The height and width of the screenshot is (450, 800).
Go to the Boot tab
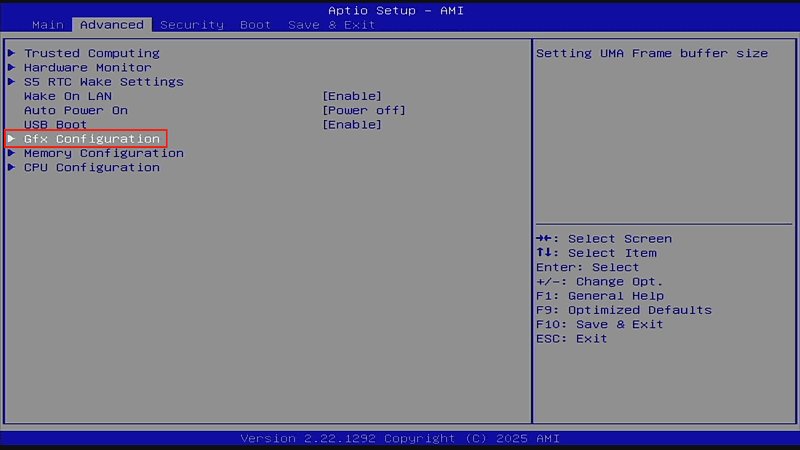pos(255,24)
